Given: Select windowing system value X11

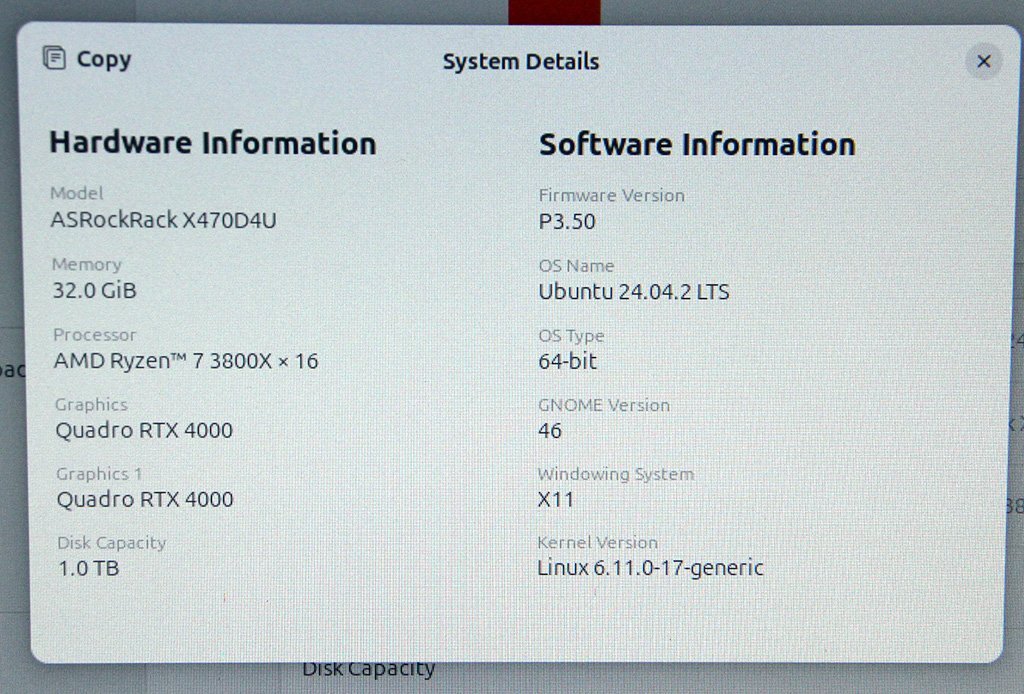Looking at the screenshot, I should (x=556, y=499).
